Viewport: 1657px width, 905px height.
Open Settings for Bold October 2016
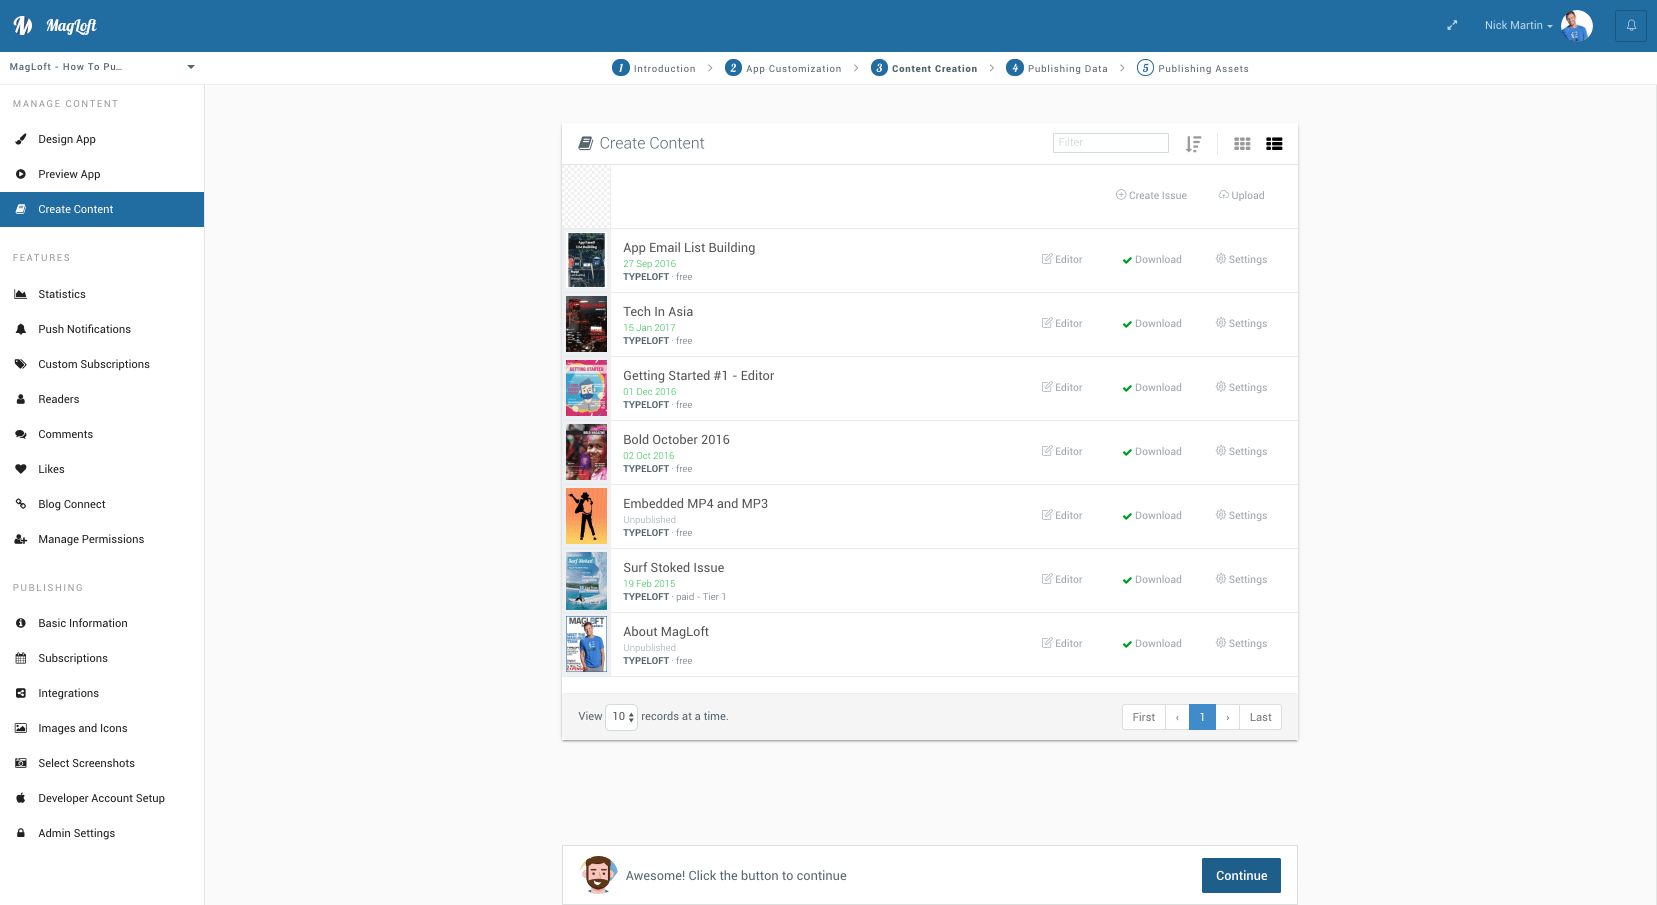tap(1241, 451)
